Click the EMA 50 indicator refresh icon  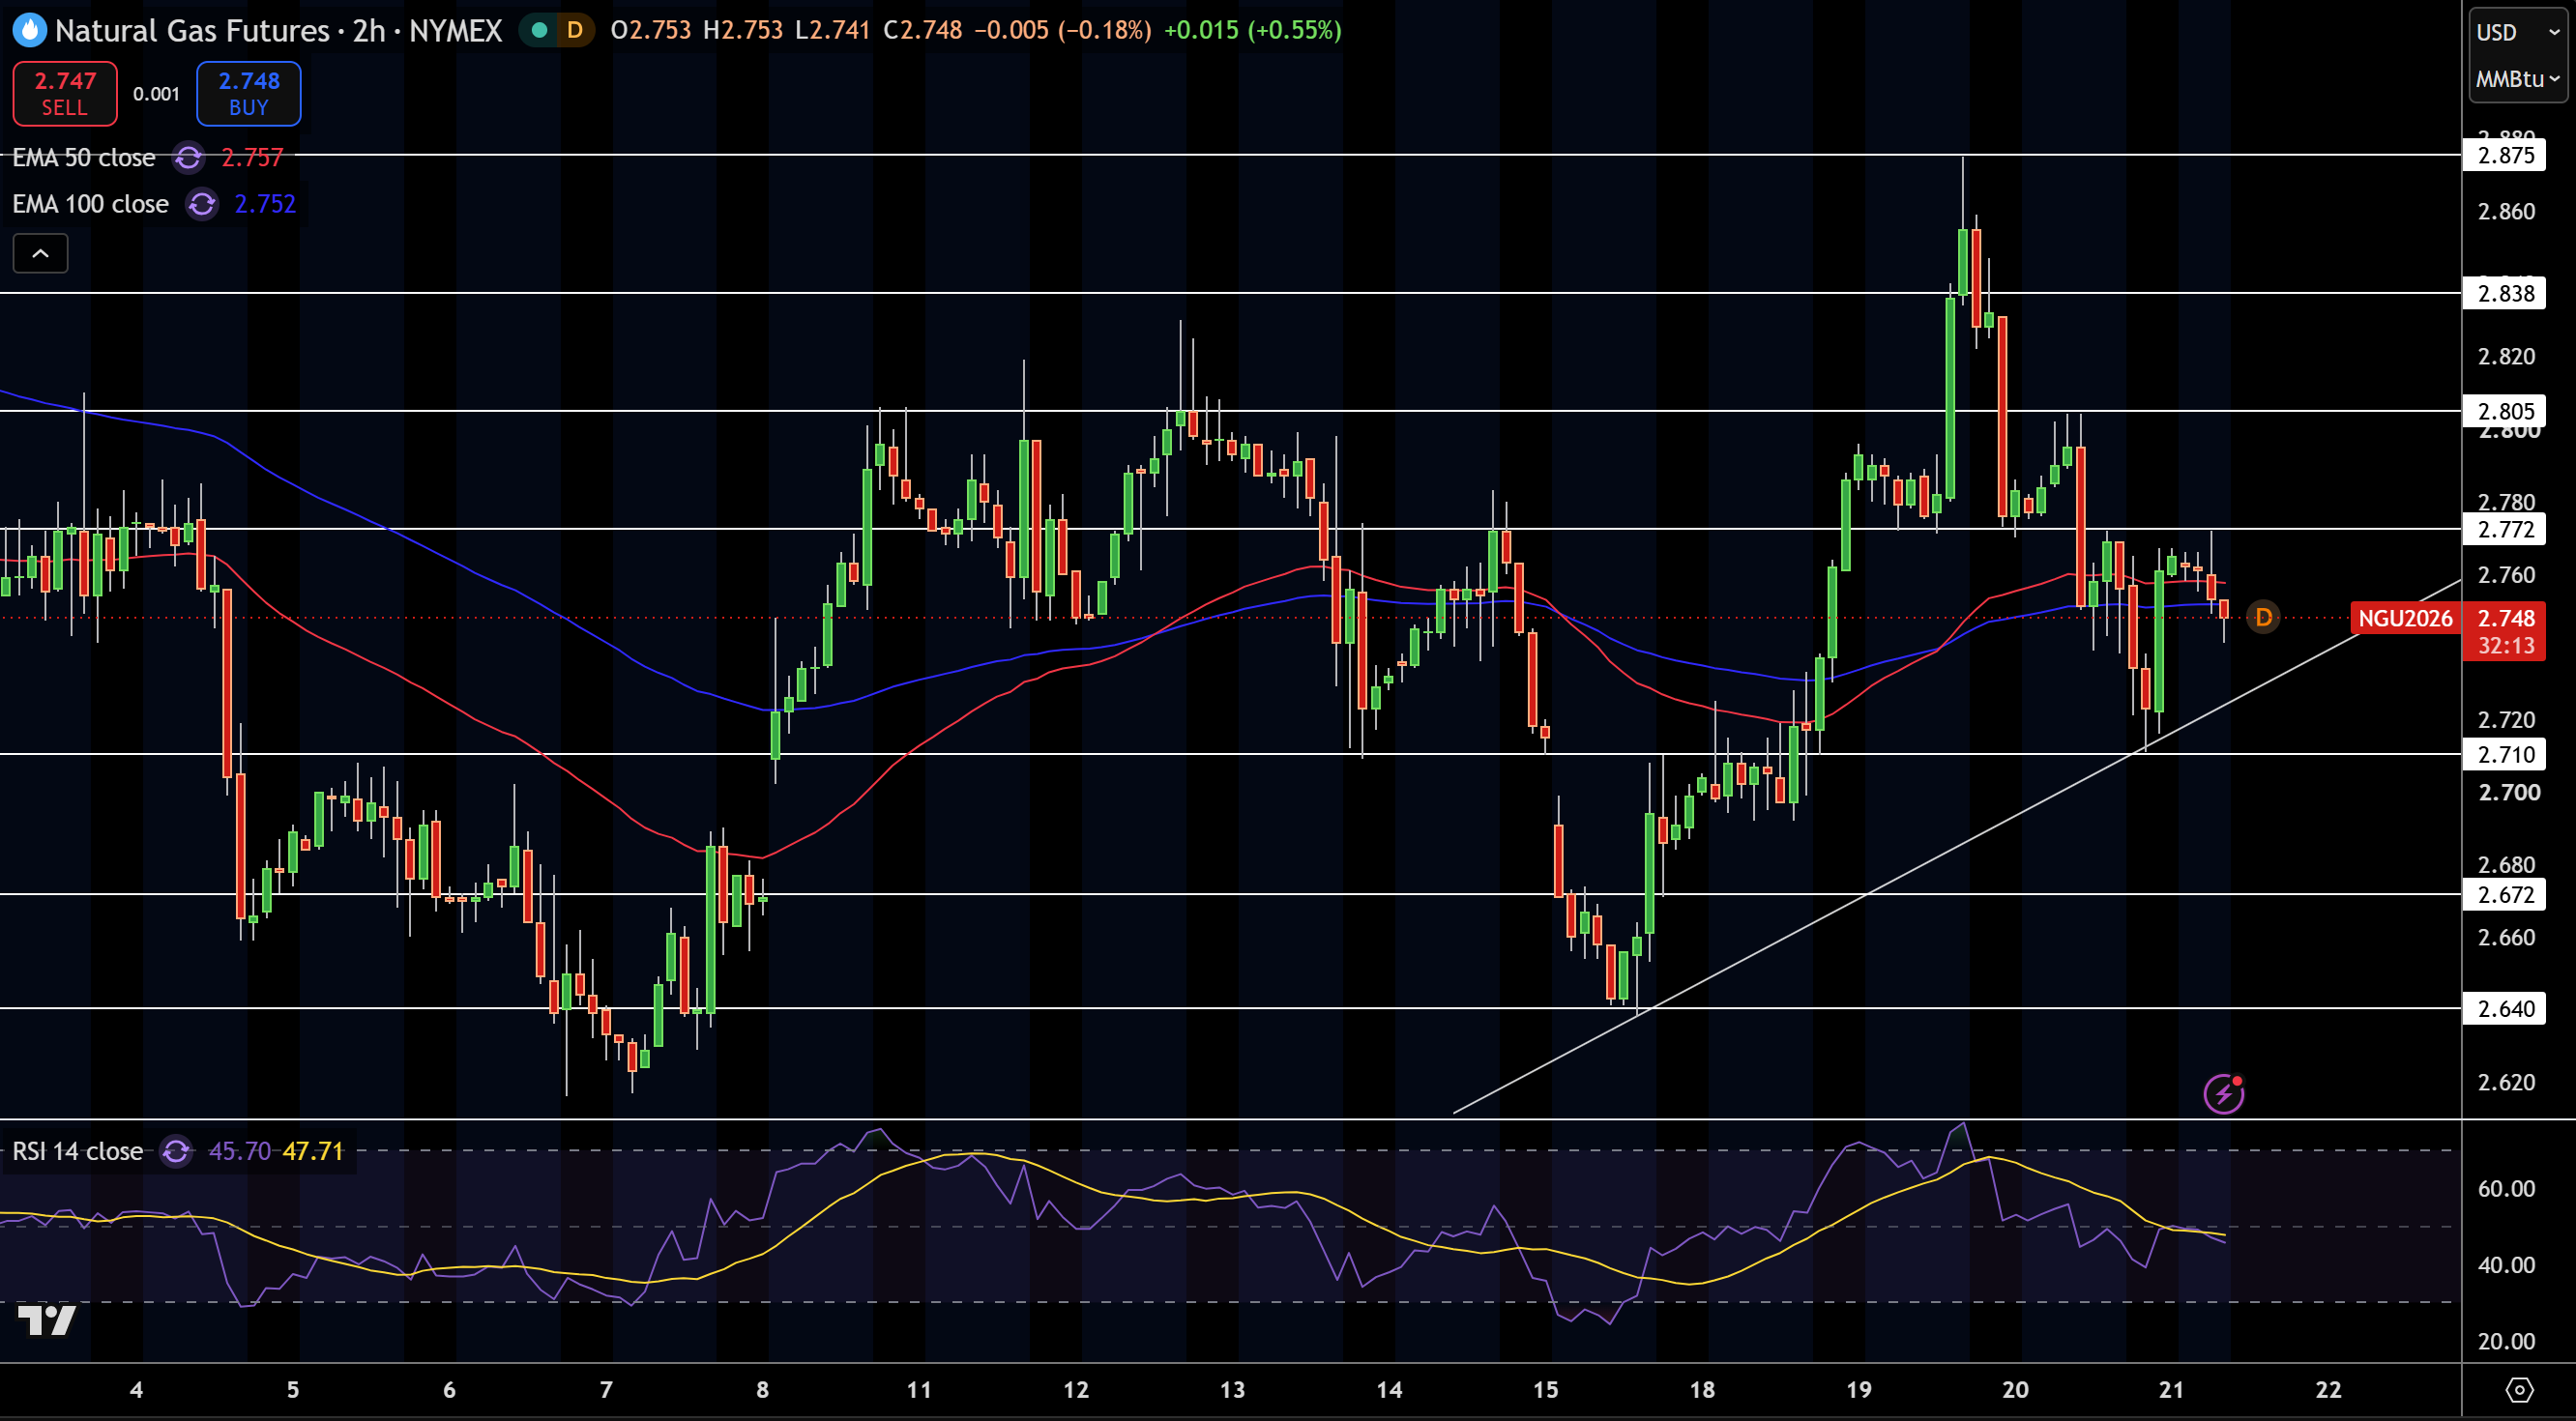188,157
